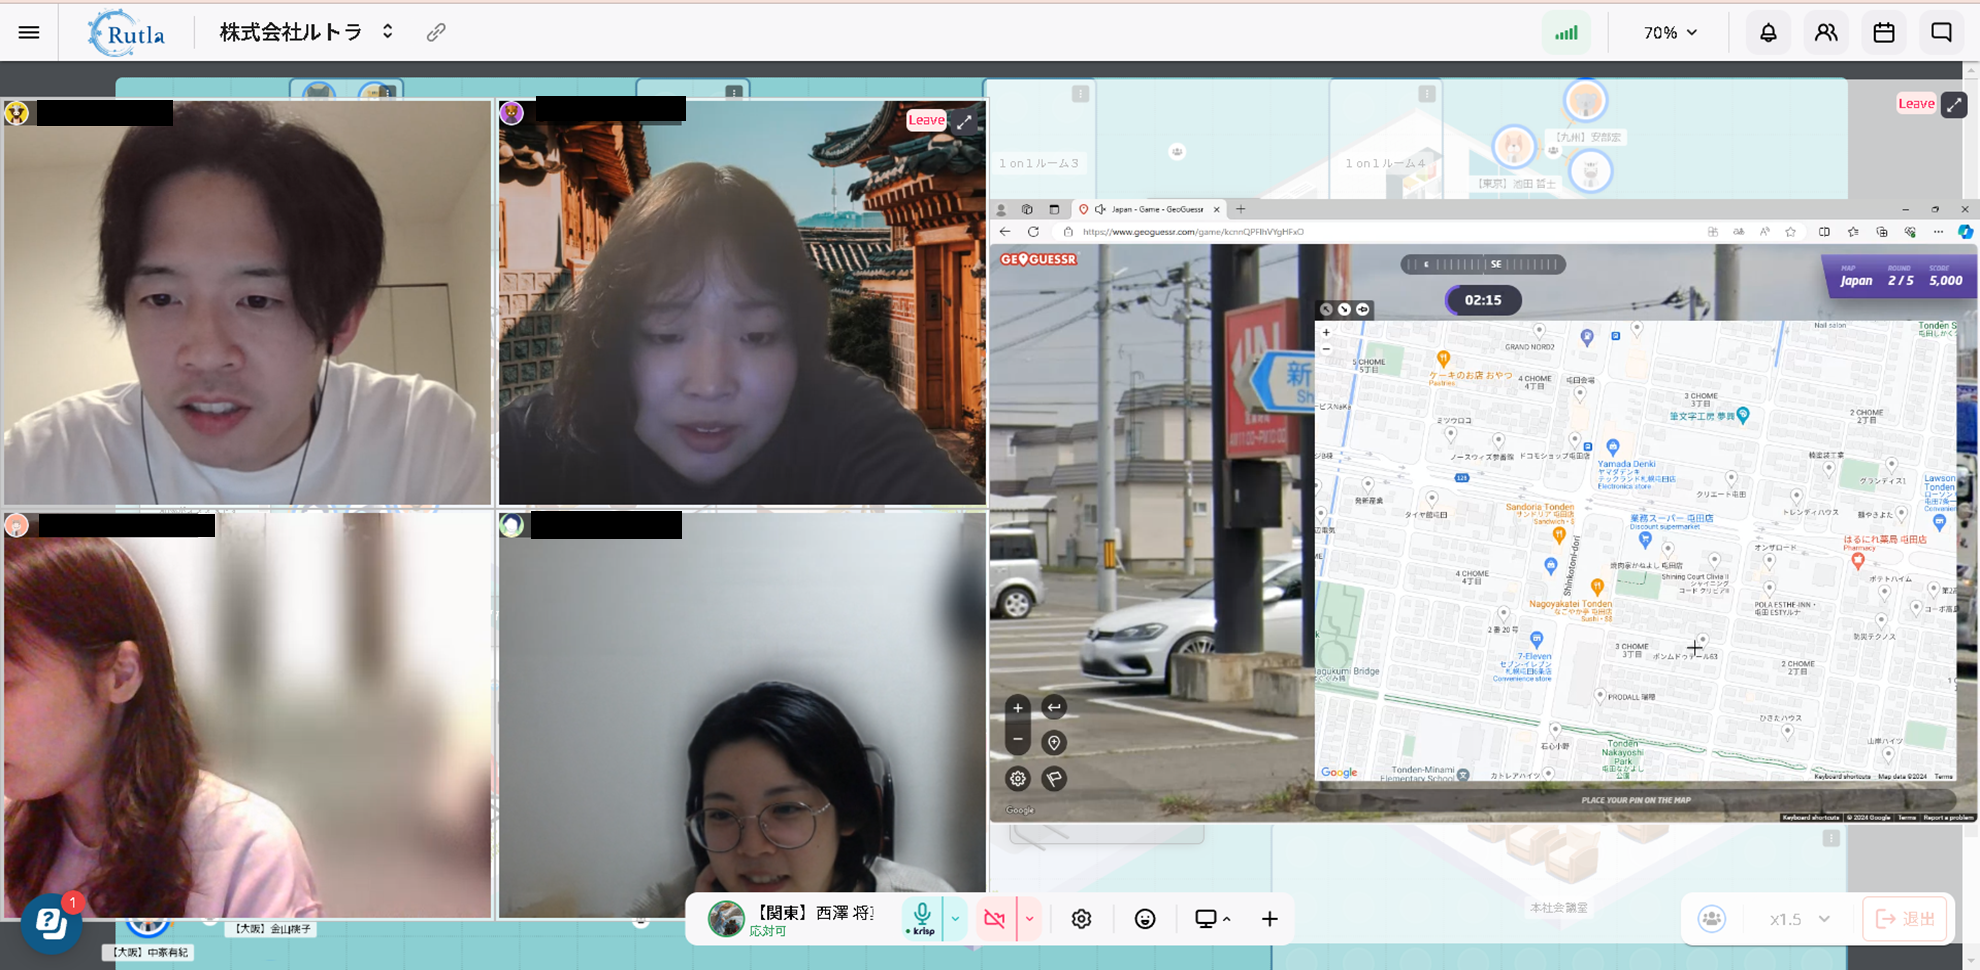This screenshot has width=1980, height=970.
Task: Mute the Krisp microphone
Action: pyautogui.click(x=922, y=918)
